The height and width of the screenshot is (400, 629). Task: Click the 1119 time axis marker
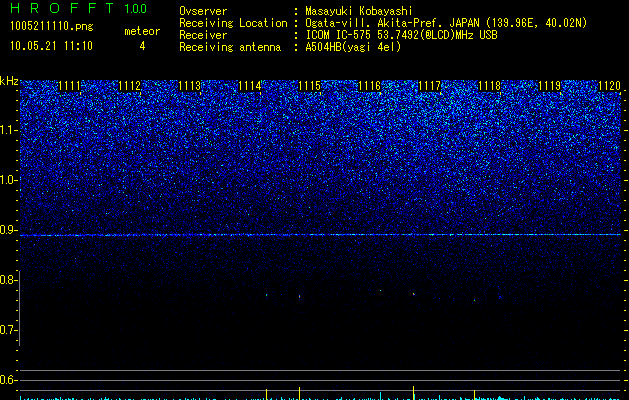tap(549, 86)
